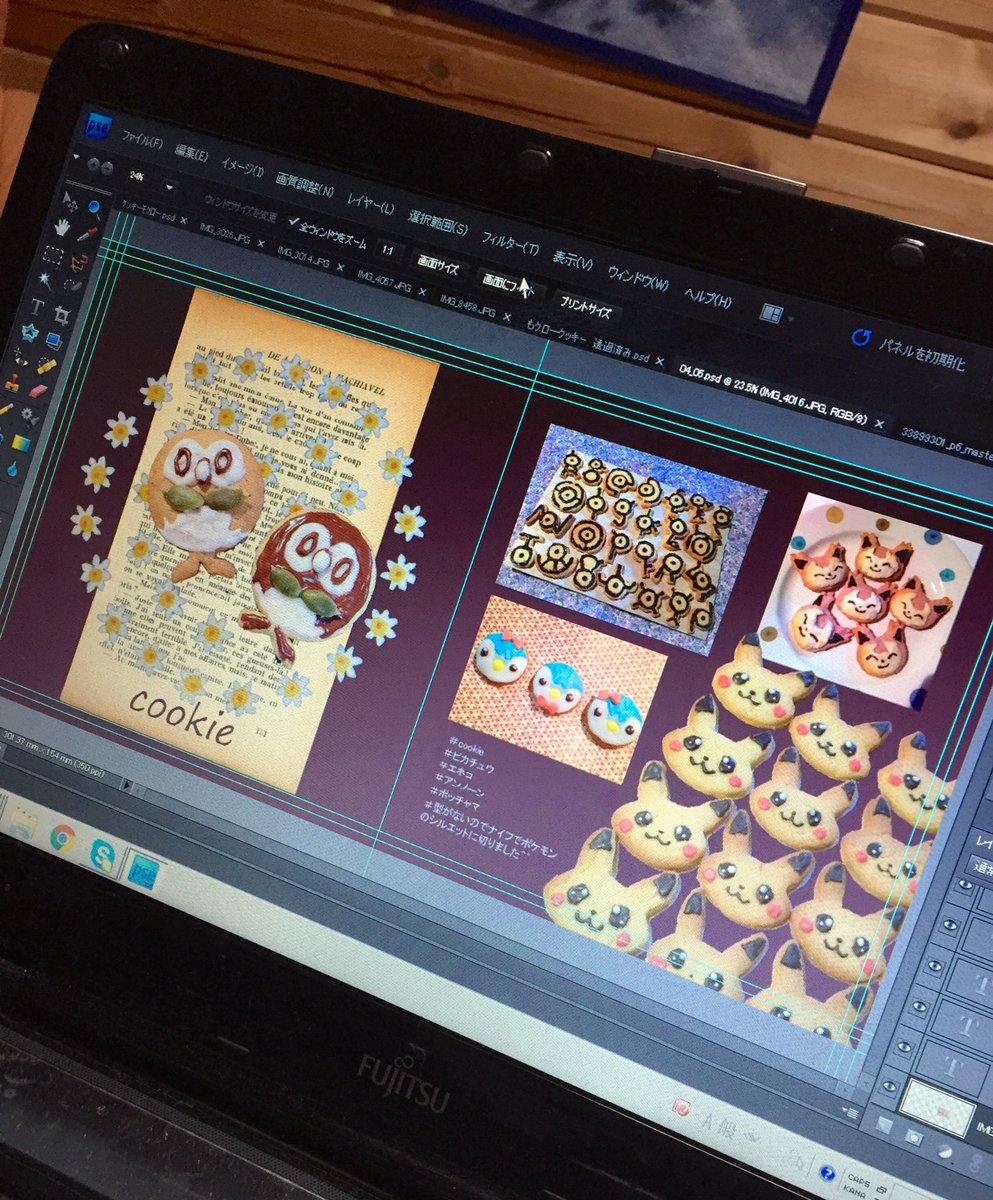The image size is (993, 1200).
Task: Open the zoom percentage dropdown arrow
Action: pyautogui.click(x=170, y=187)
